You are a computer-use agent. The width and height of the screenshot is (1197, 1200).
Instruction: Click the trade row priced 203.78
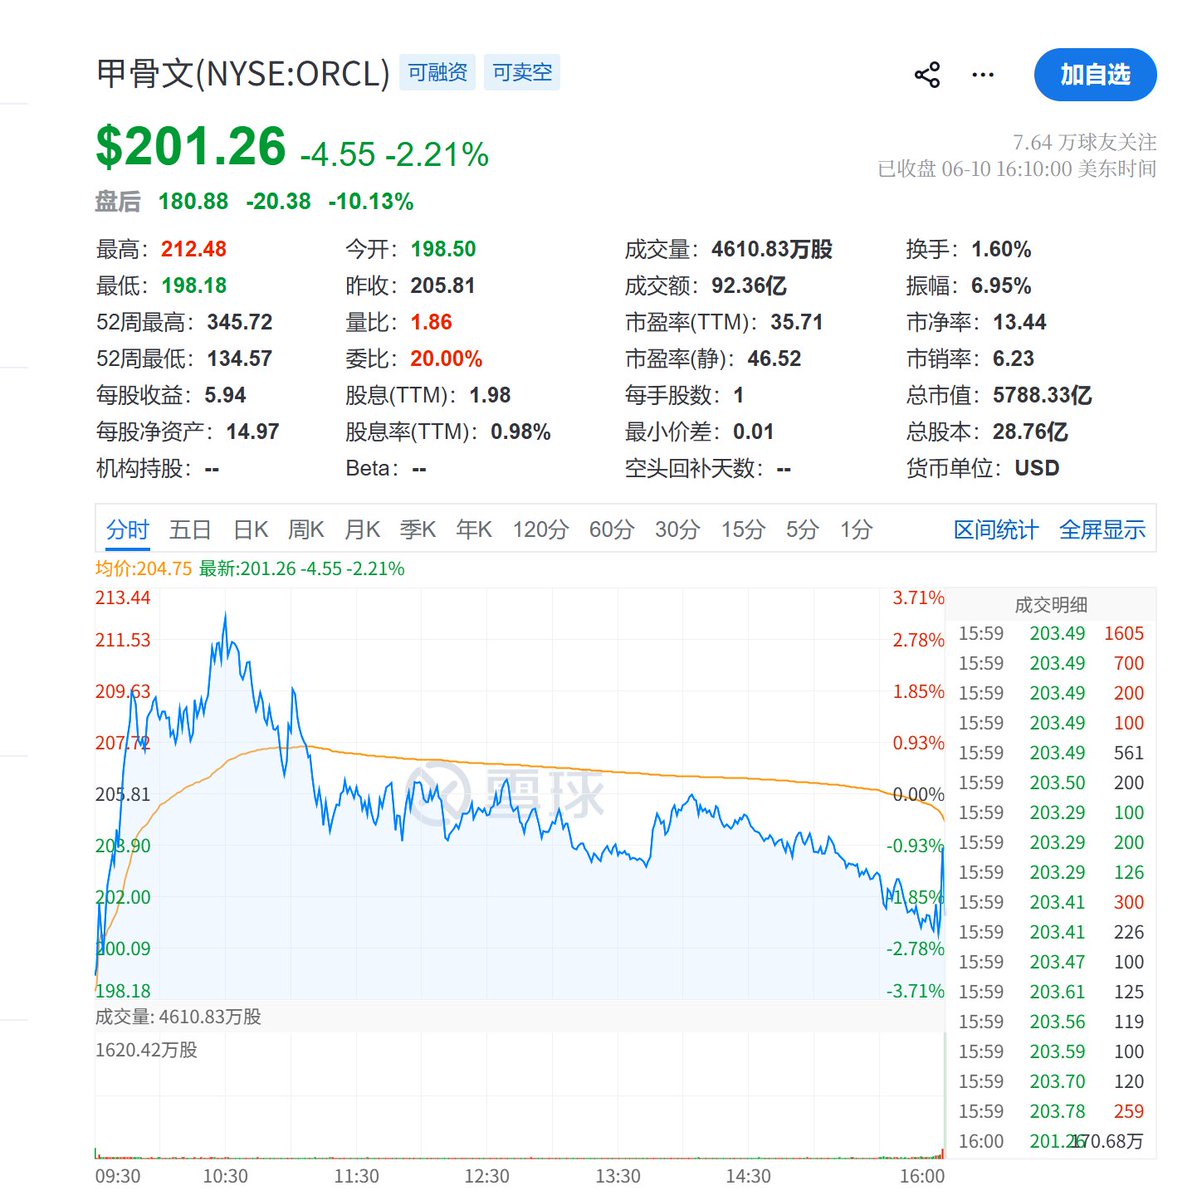1051,1111
